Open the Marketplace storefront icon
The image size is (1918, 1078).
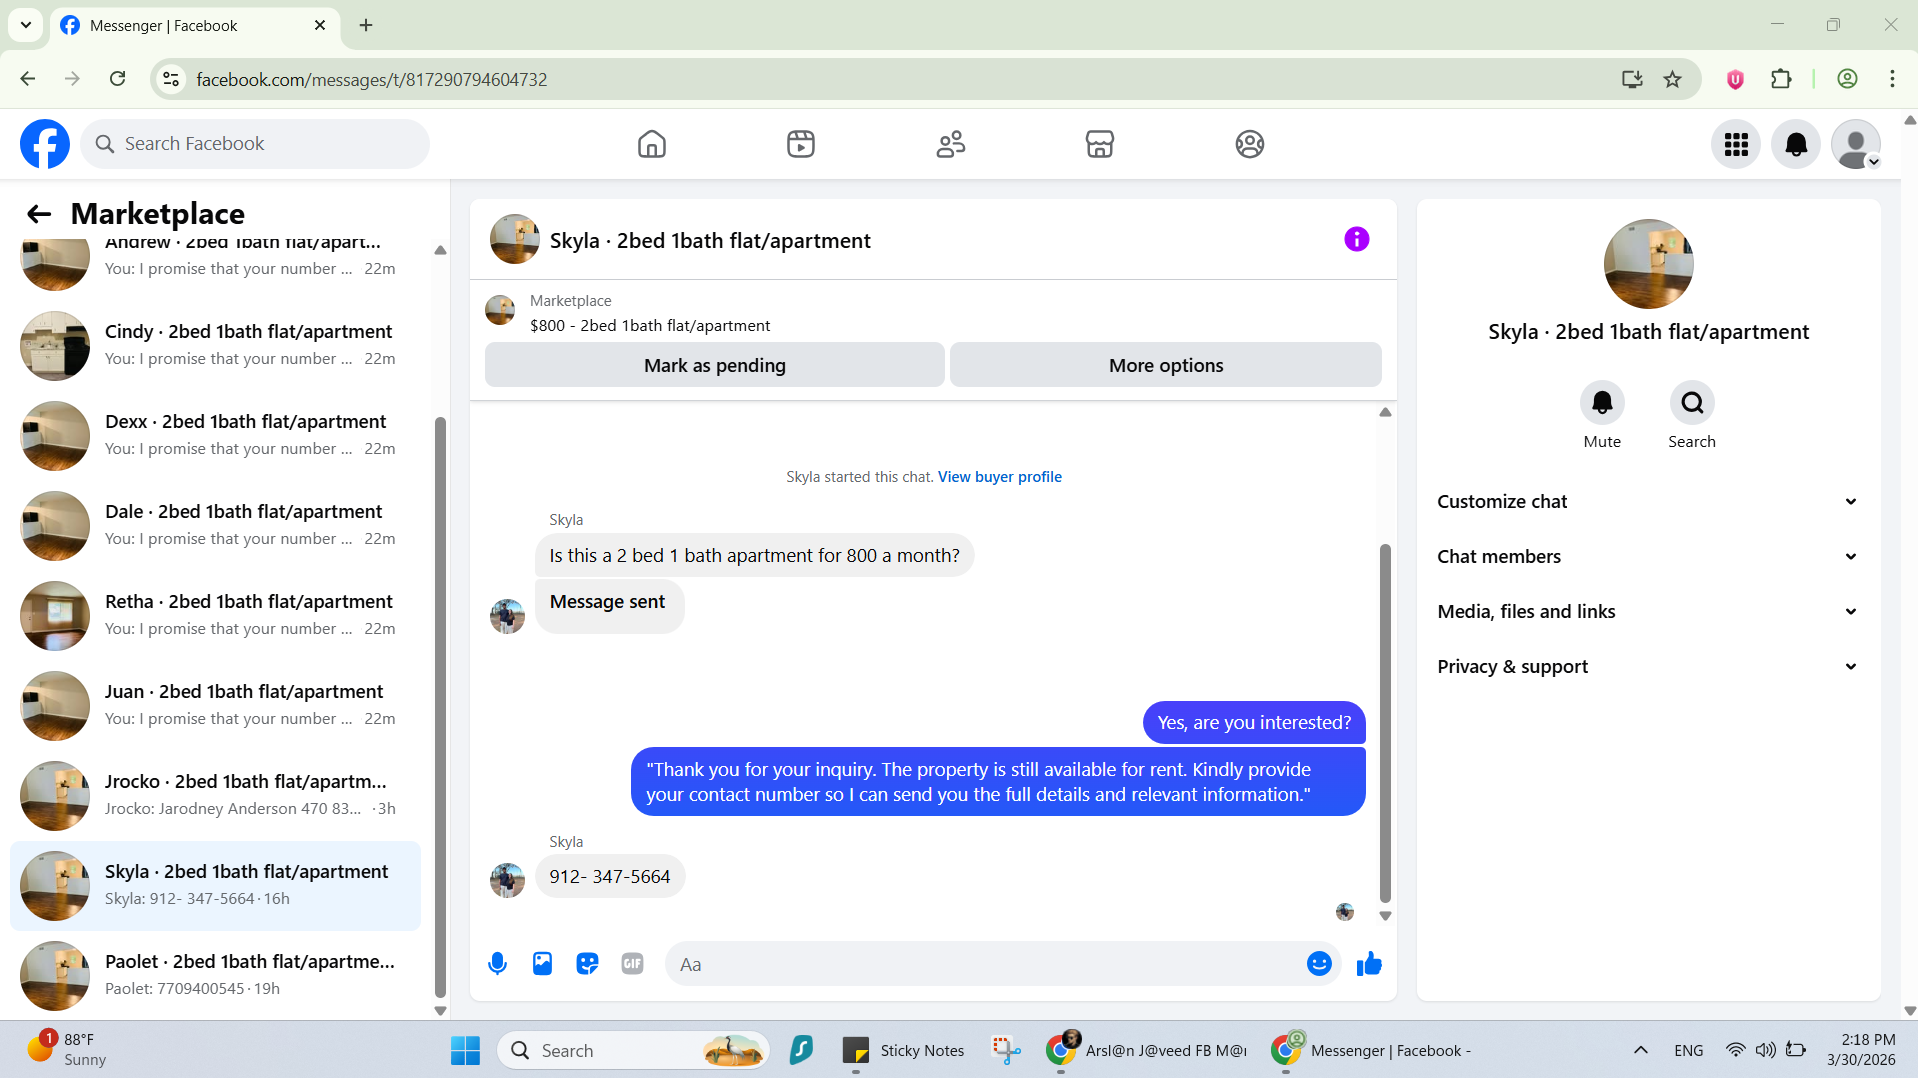coord(1100,144)
